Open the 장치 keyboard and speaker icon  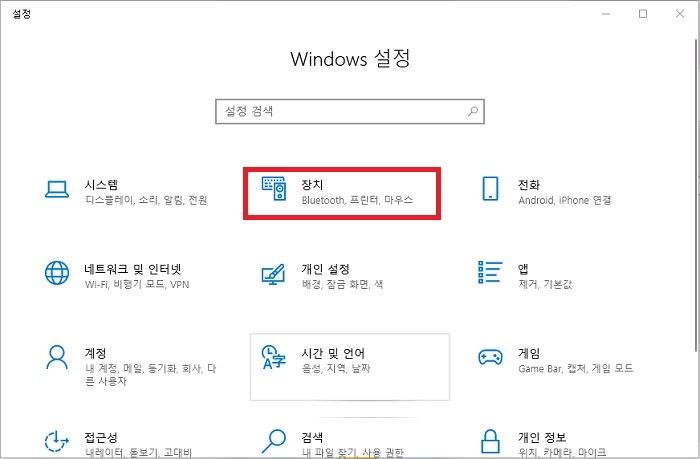point(274,188)
